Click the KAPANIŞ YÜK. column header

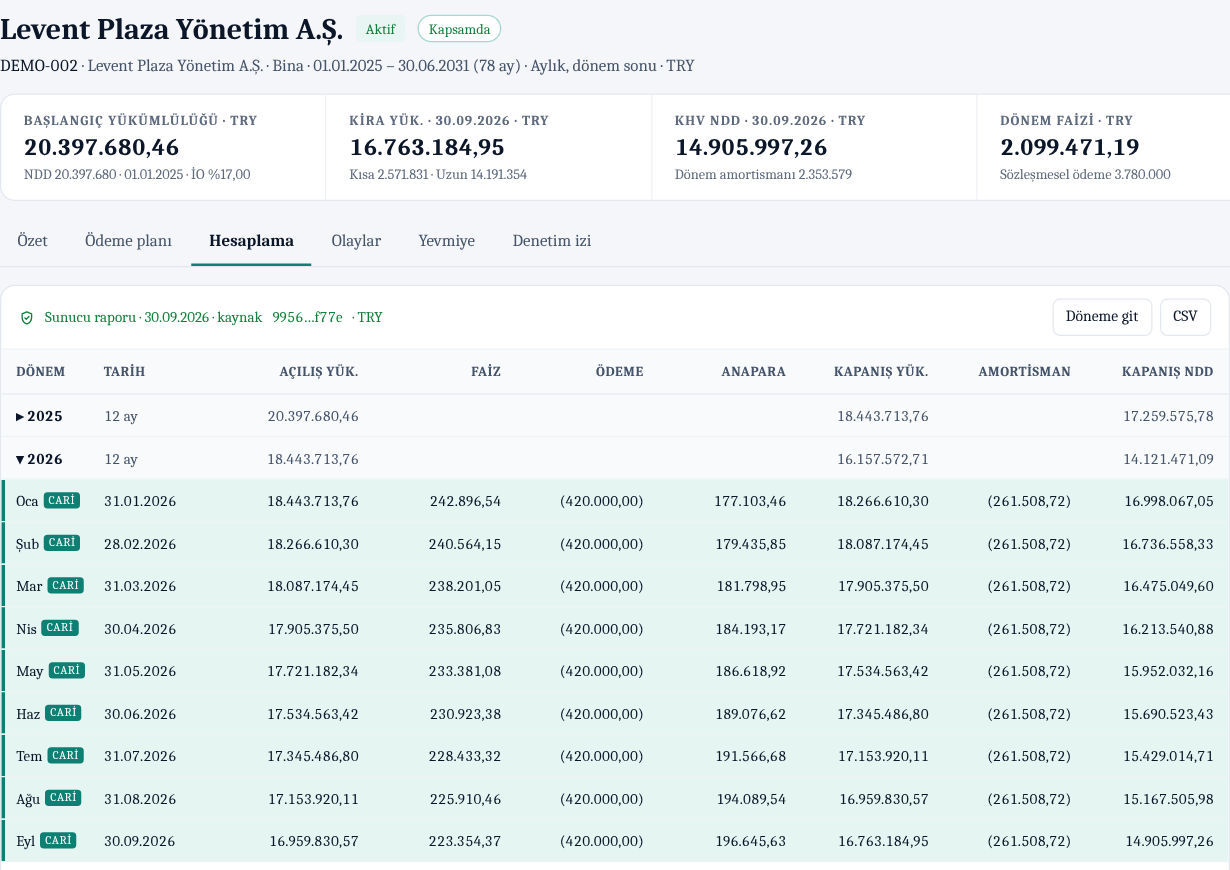click(881, 372)
